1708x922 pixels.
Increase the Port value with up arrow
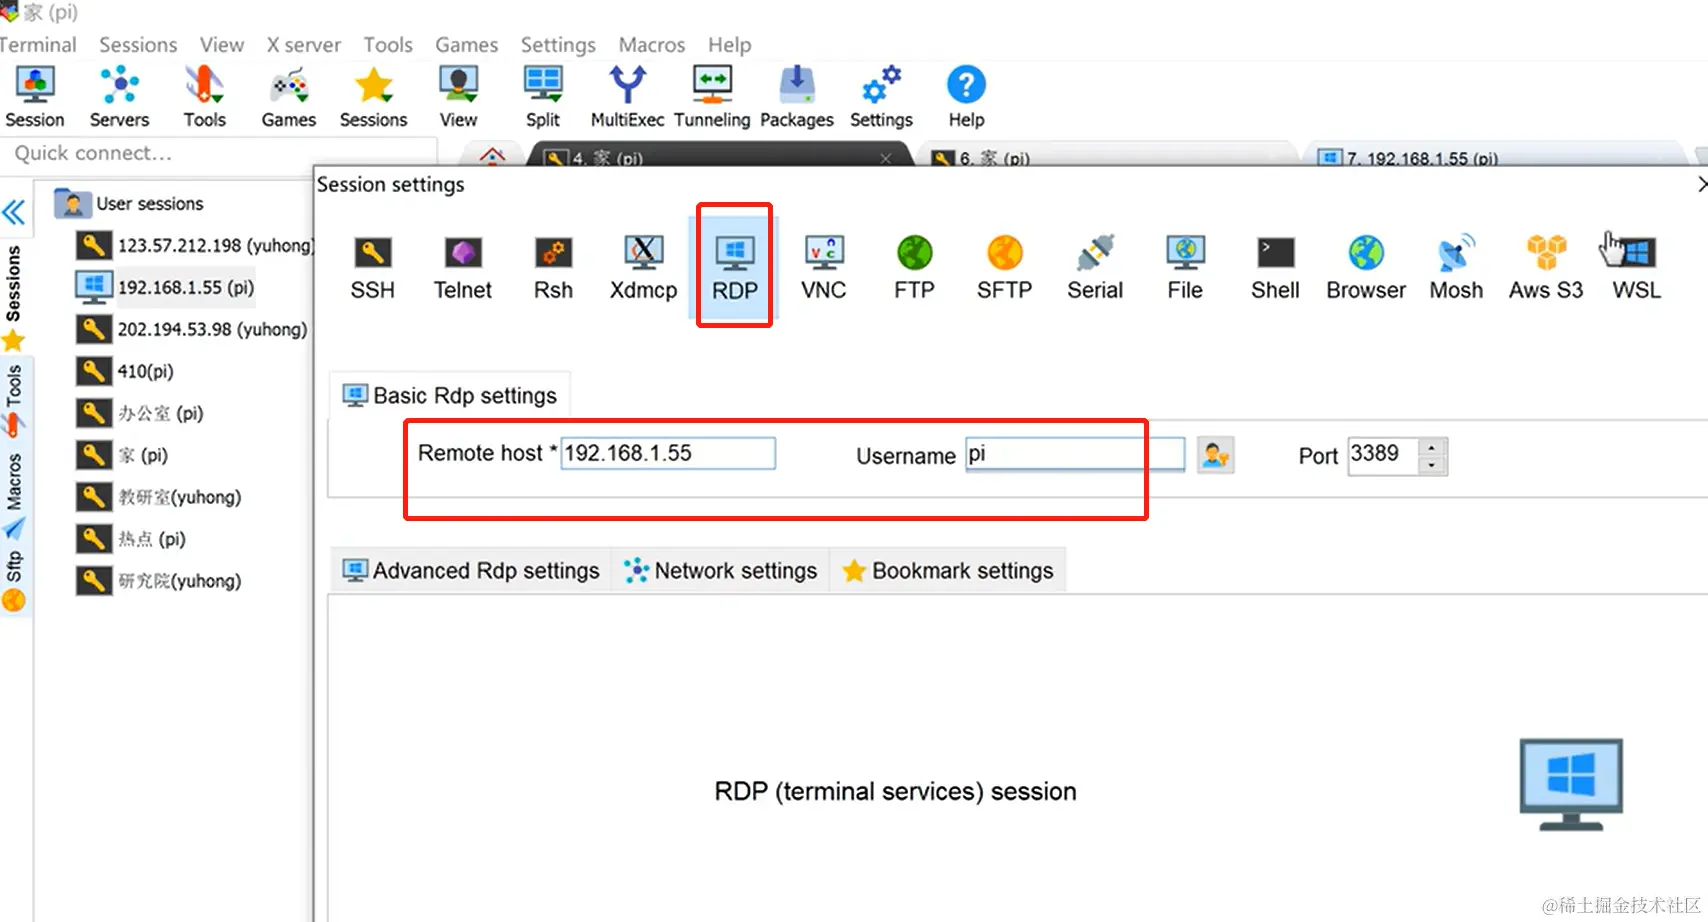pyautogui.click(x=1433, y=446)
